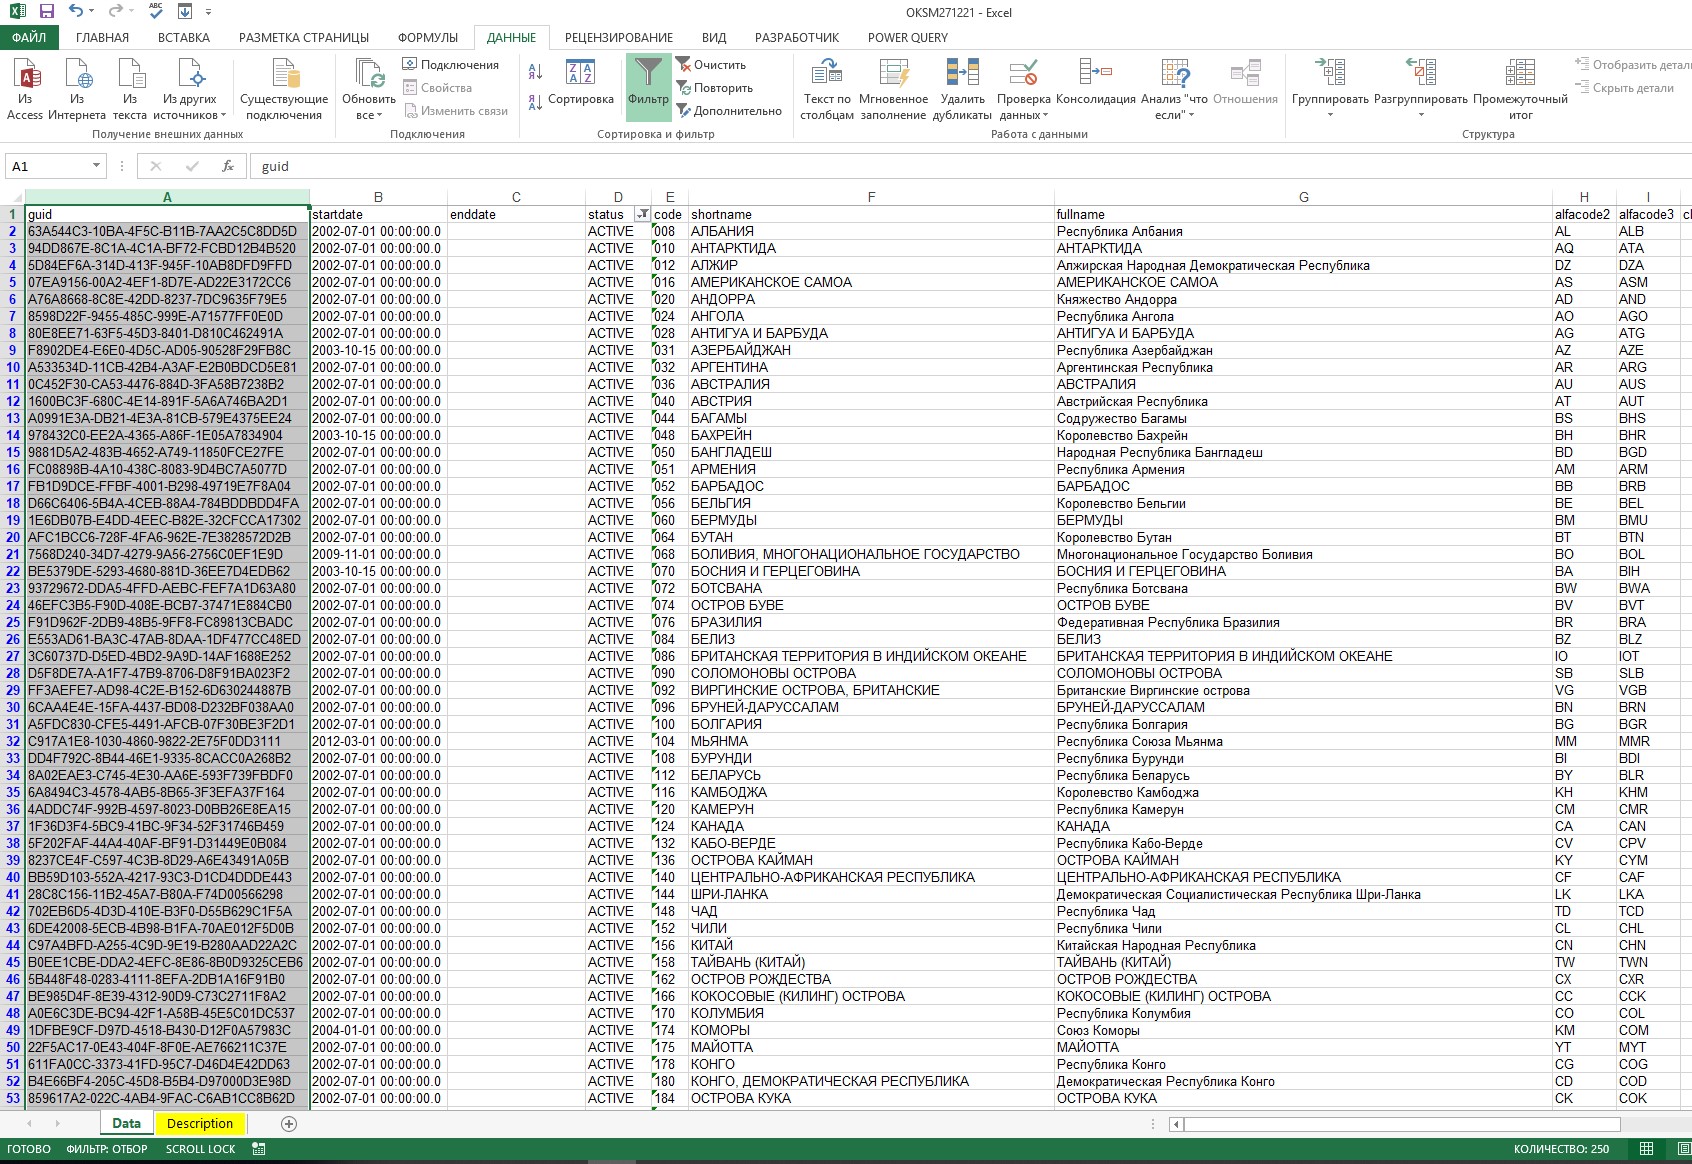Viewport: 1692px width, 1164px height.
Task: Open the Формулы ribbon tab
Action: tap(427, 38)
